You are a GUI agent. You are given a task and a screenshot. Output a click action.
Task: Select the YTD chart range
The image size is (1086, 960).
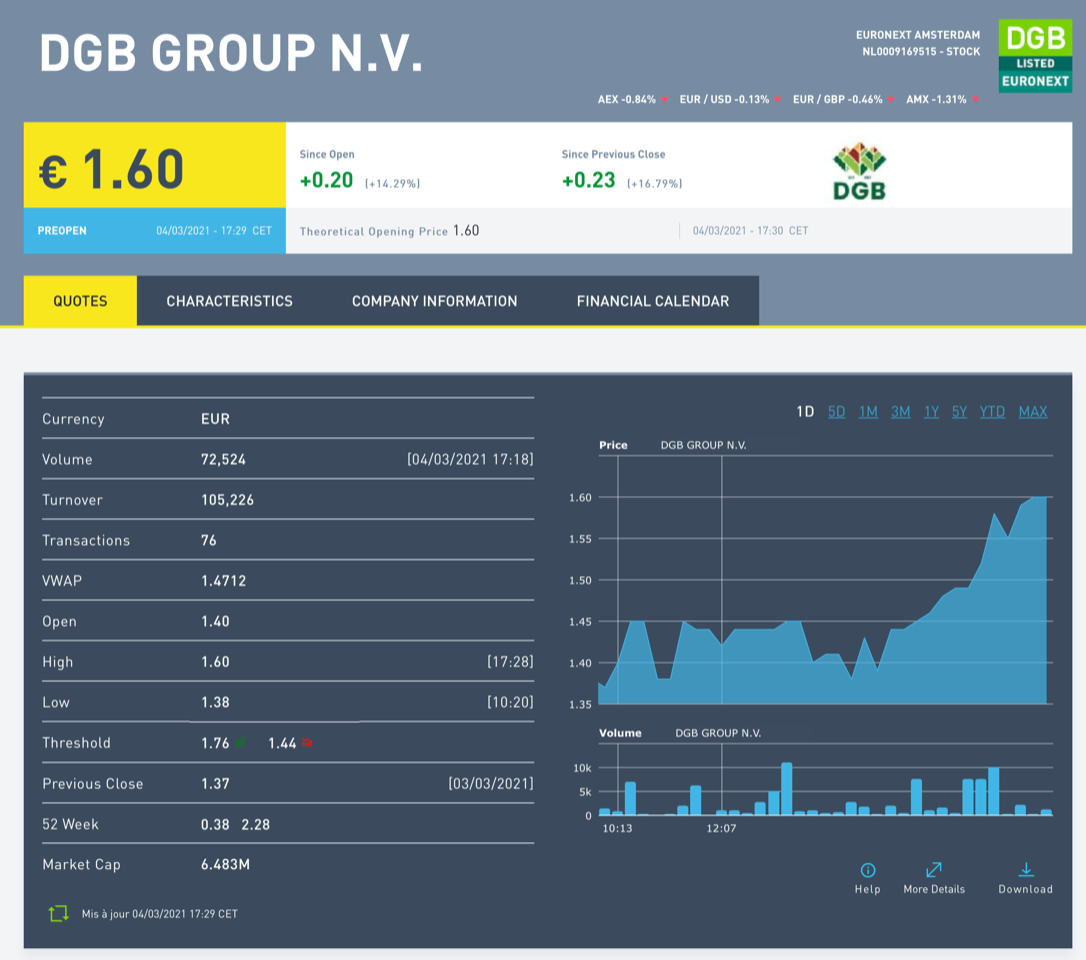pos(992,412)
